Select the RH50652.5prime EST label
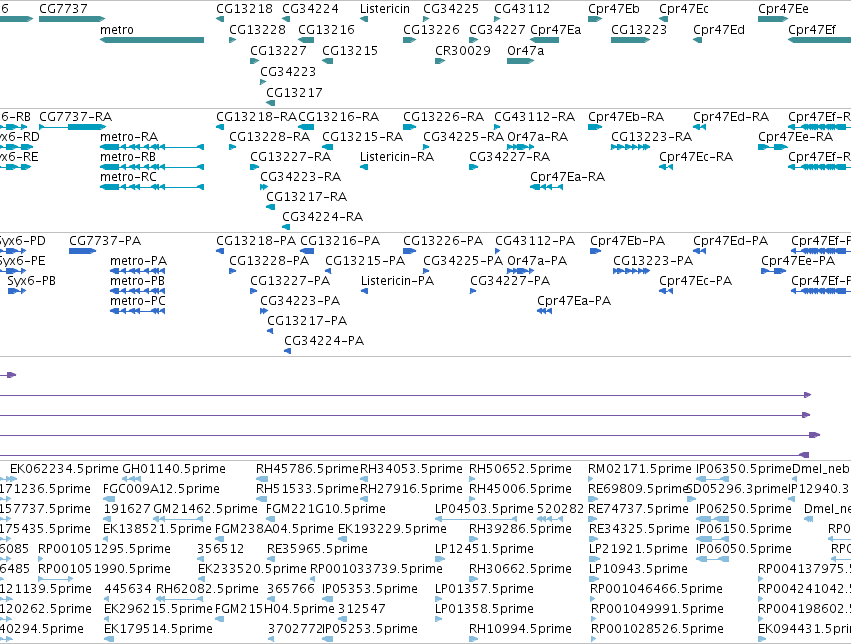 tap(520, 469)
